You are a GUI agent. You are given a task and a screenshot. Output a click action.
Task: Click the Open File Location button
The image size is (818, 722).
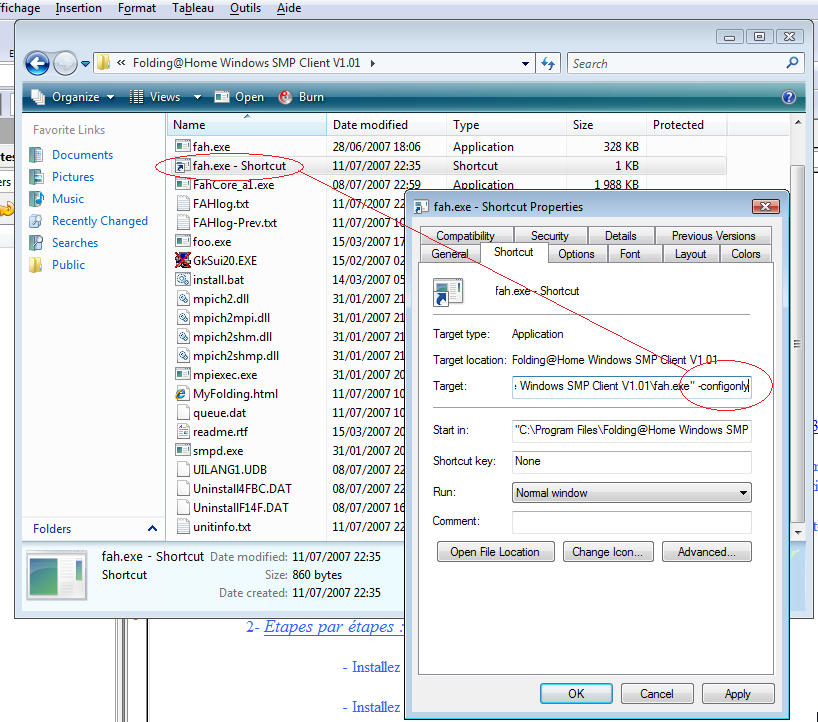(x=495, y=552)
